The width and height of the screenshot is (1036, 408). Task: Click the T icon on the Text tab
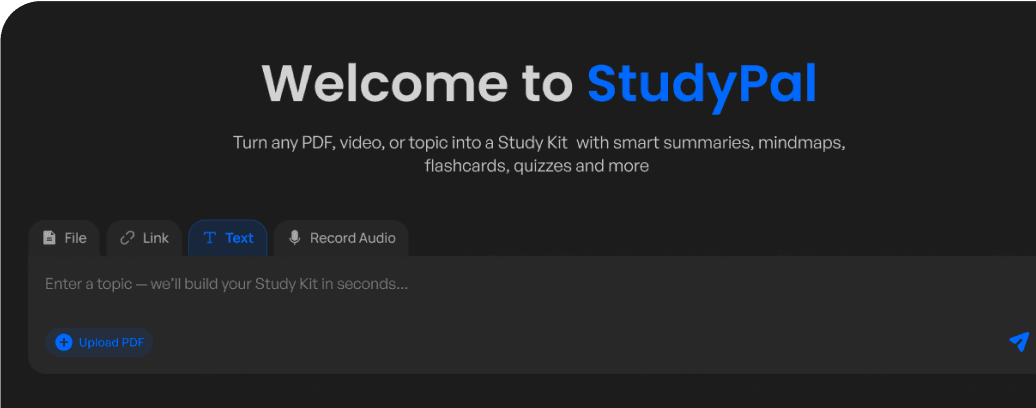209,238
